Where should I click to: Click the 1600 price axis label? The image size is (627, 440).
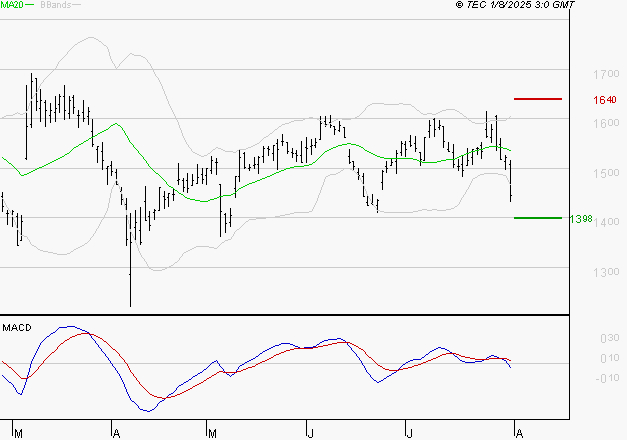pos(606,123)
